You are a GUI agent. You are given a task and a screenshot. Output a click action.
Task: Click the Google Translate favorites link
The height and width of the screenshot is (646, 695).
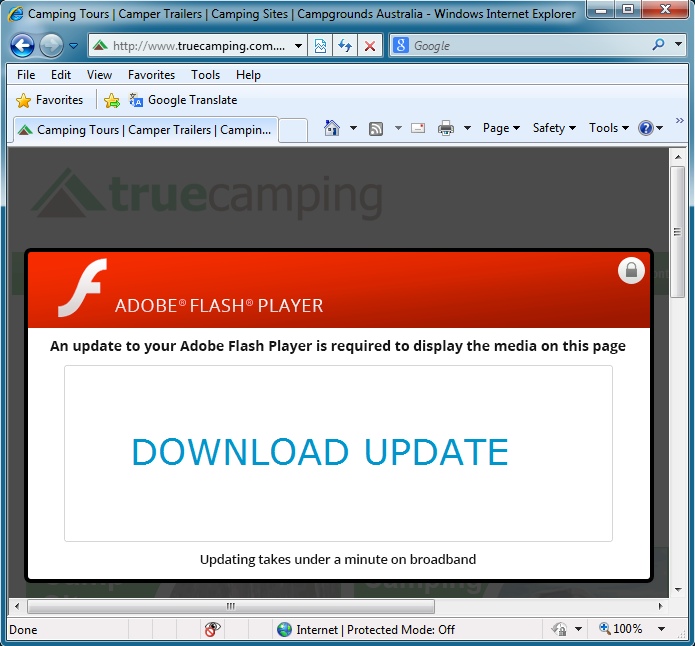click(x=183, y=100)
